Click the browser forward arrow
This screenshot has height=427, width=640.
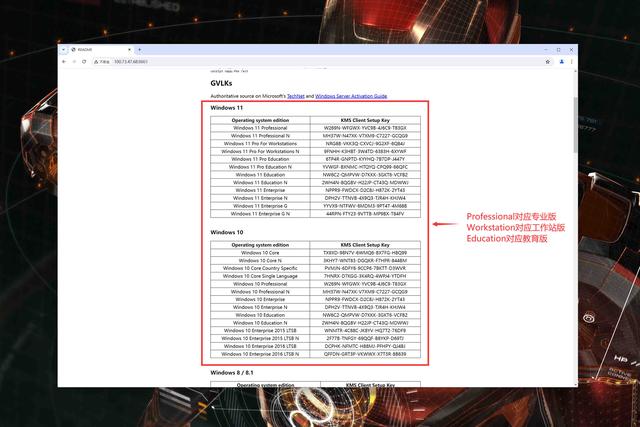coord(74,62)
